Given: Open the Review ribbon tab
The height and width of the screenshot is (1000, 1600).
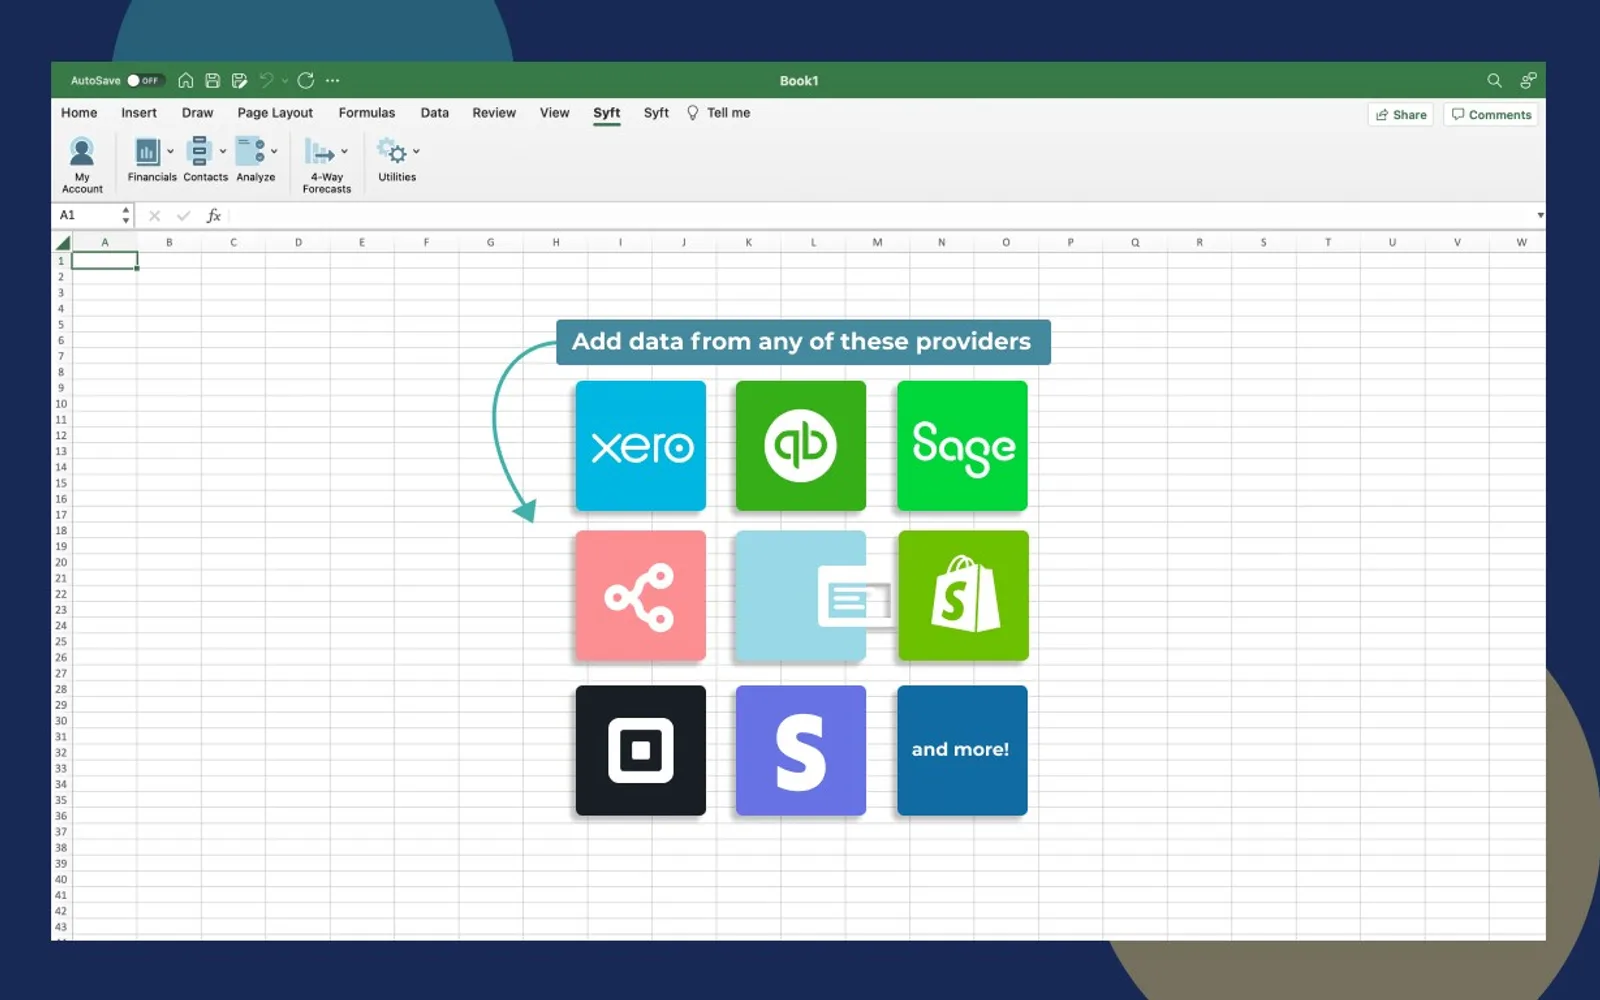Looking at the screenshot, I should point(494,113).
